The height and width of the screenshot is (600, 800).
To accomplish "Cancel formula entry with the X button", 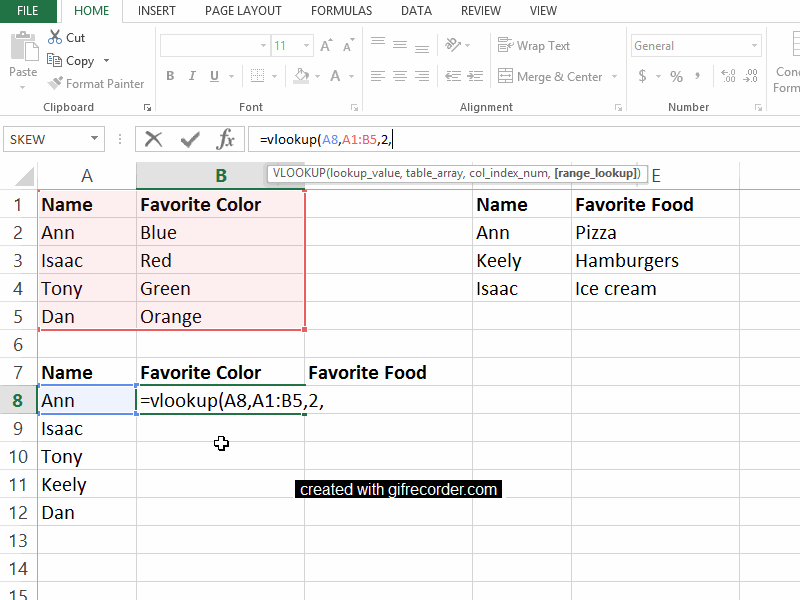I will [x=153, y=139].
